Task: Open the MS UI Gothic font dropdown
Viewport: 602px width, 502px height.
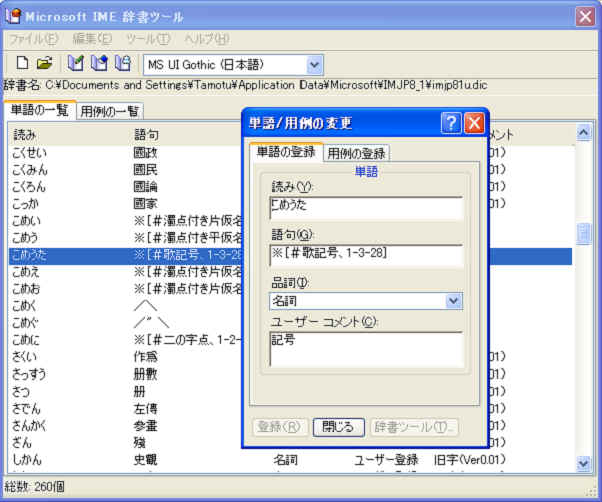Action: 315,64
